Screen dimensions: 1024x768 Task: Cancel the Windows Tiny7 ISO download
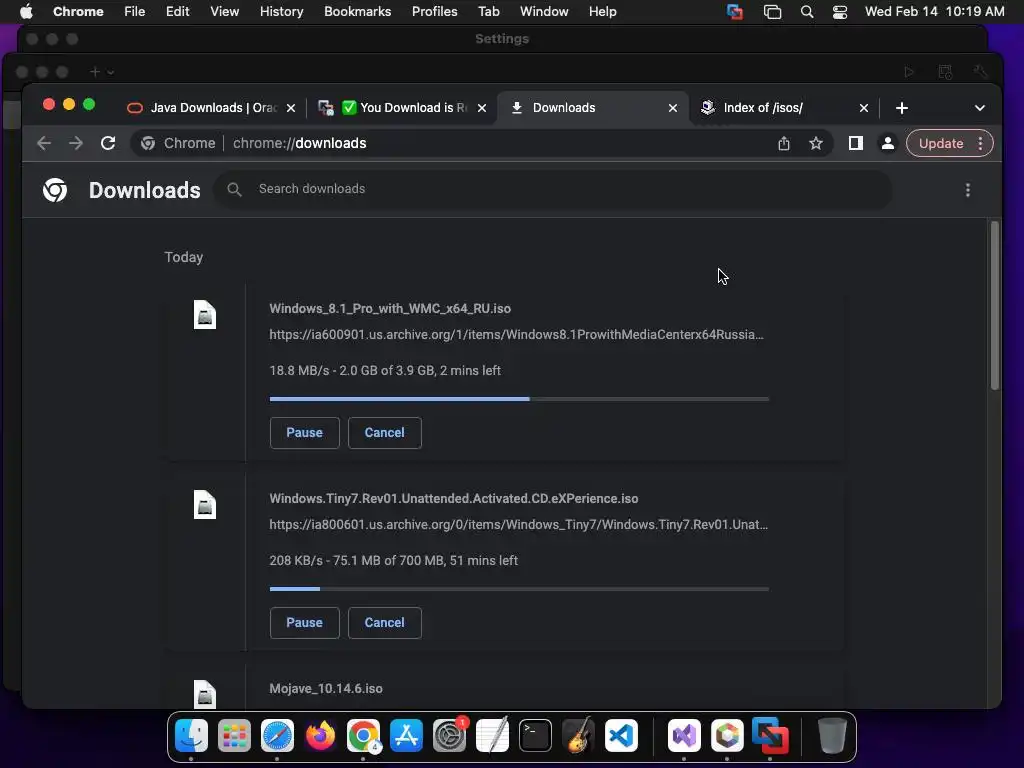pyautogui.click(x=385, y=623)
